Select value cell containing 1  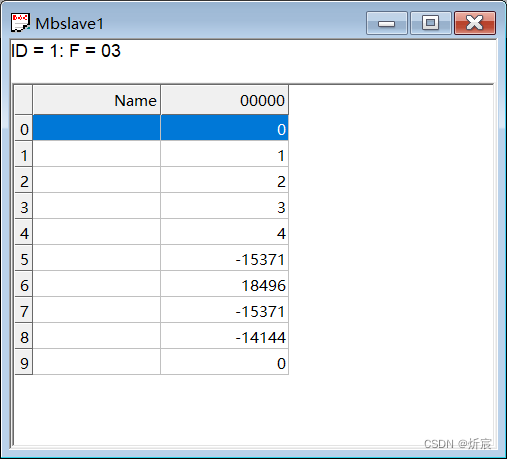tap(224, 154)
